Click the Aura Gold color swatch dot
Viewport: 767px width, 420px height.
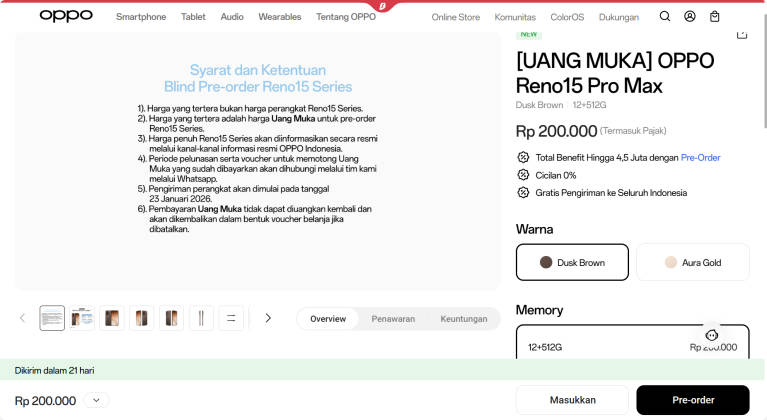tap(671, 262)
